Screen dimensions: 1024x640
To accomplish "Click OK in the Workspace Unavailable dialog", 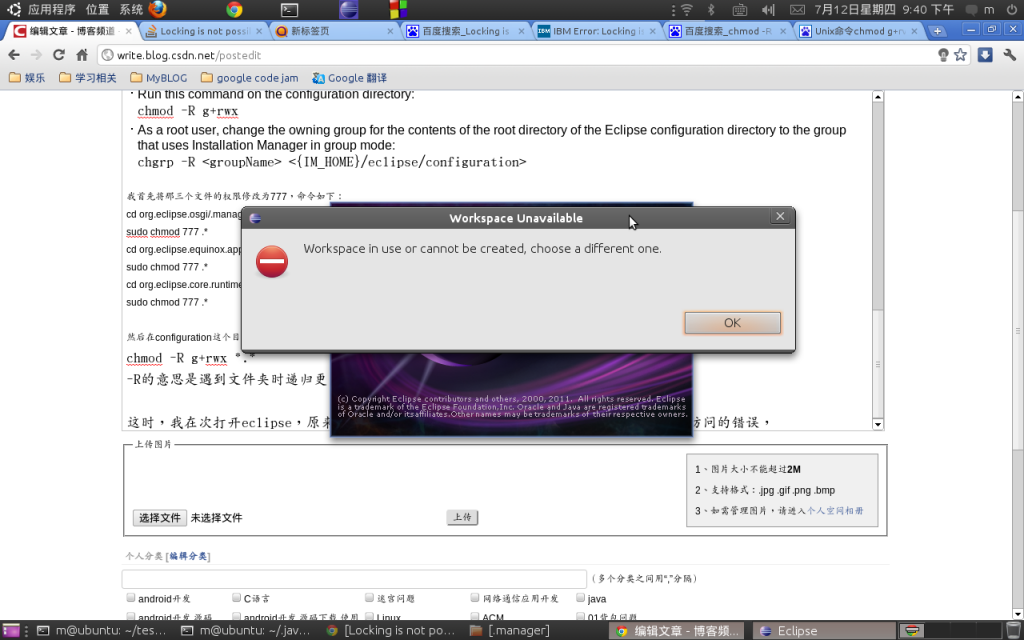I will pyautogui.click(x=731, y=322).
